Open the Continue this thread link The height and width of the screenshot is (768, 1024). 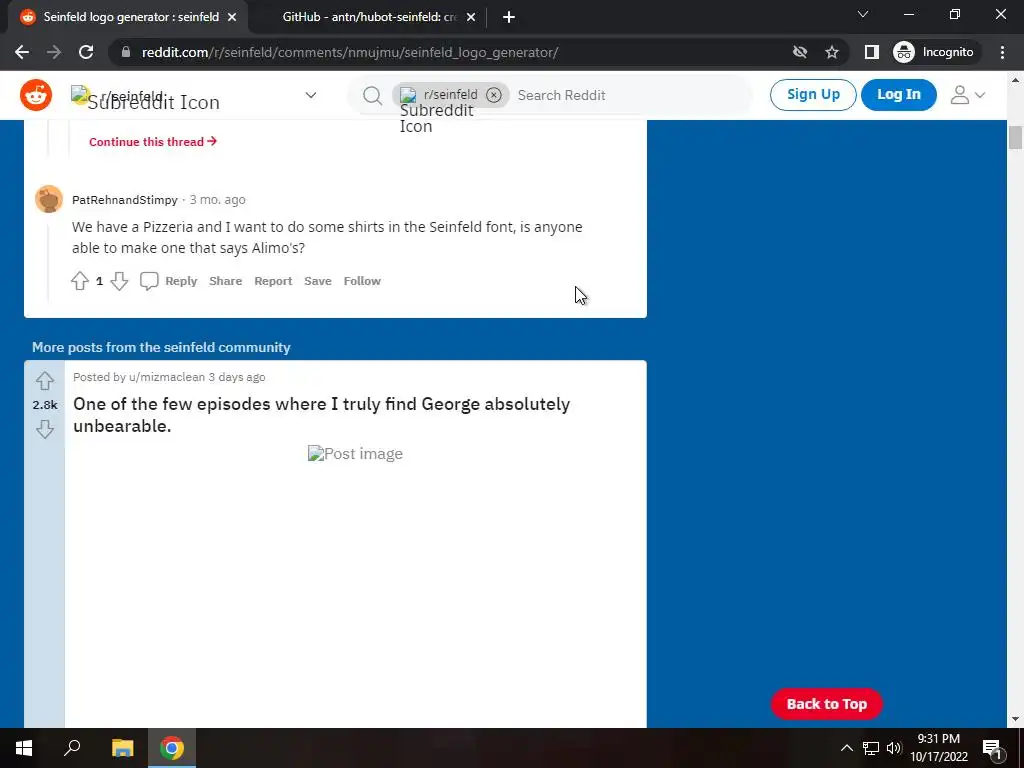click(x=153, y=142)
